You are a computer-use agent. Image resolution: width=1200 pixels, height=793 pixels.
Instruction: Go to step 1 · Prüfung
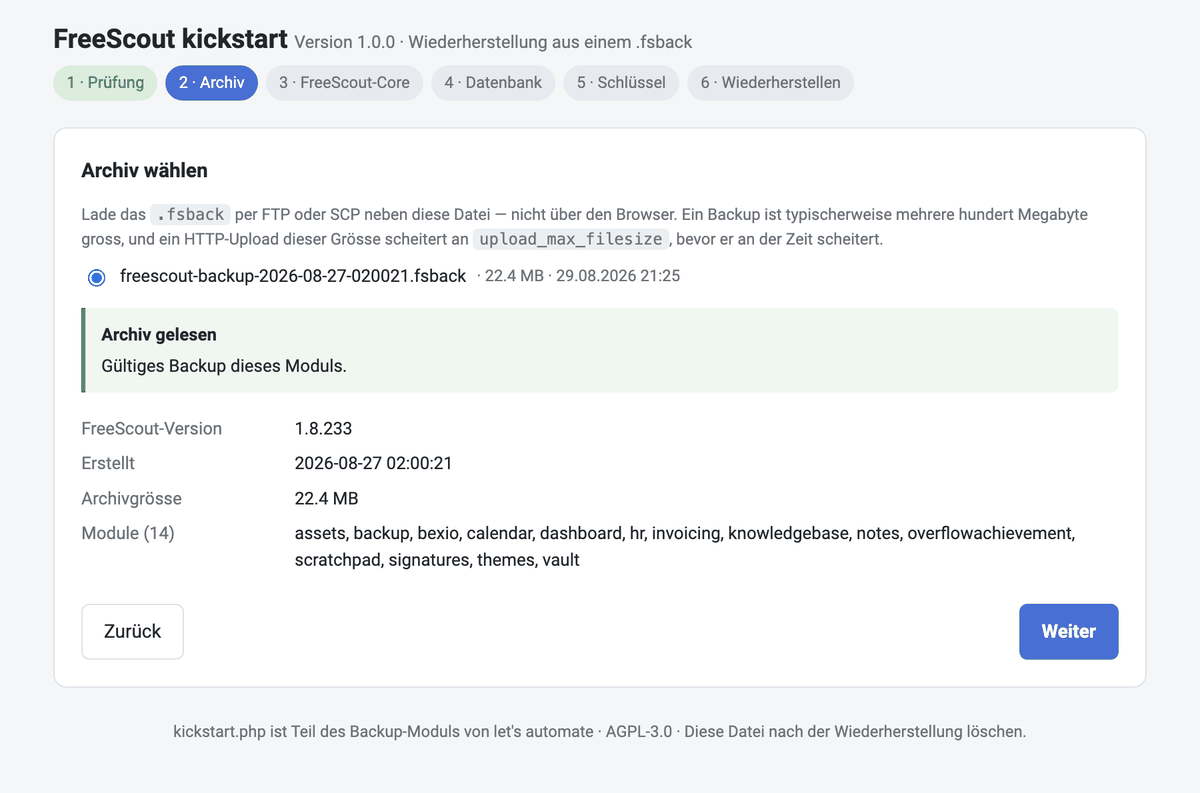pos(105,83)
